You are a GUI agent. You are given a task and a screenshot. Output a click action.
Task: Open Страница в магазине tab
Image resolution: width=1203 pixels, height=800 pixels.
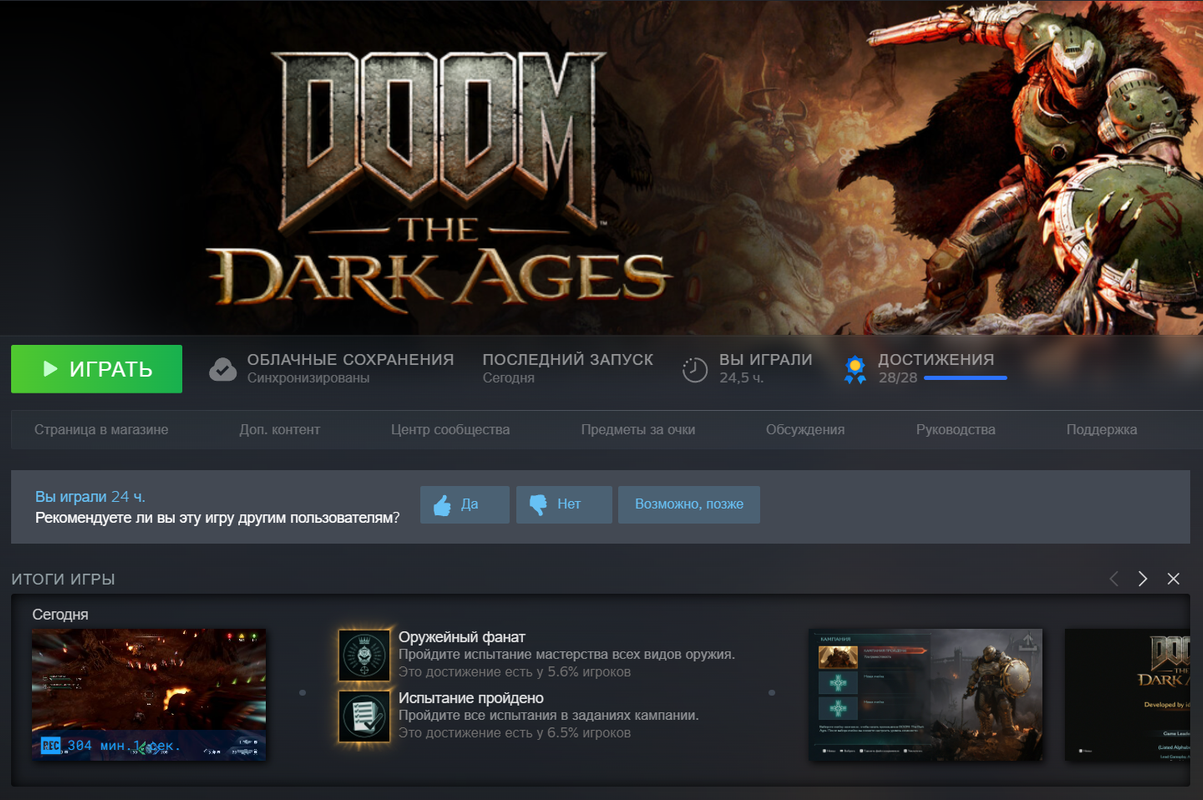pos(101,429)
